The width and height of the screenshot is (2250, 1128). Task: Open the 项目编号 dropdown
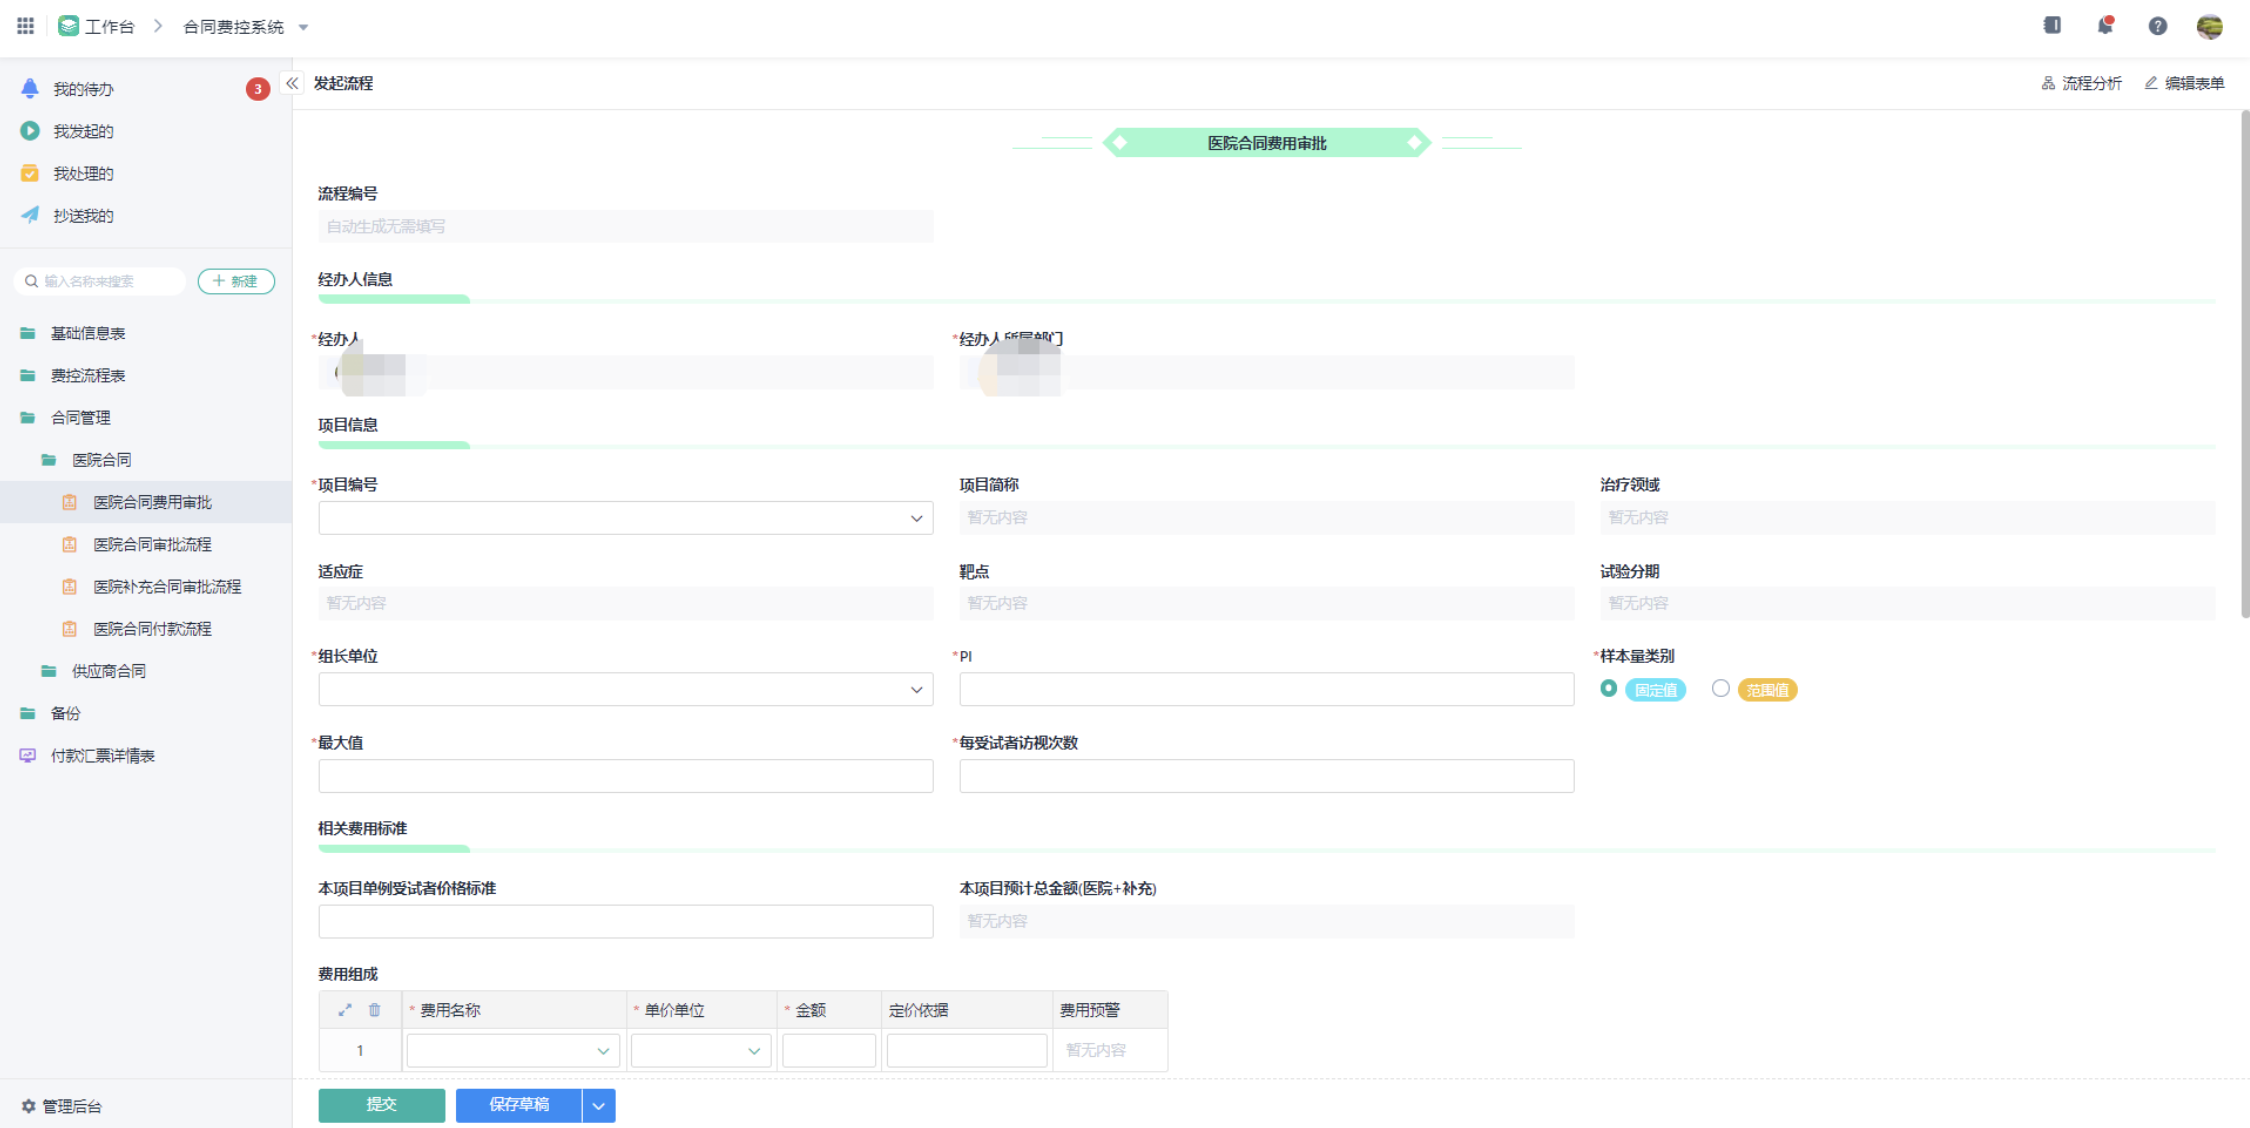point(625,518)
